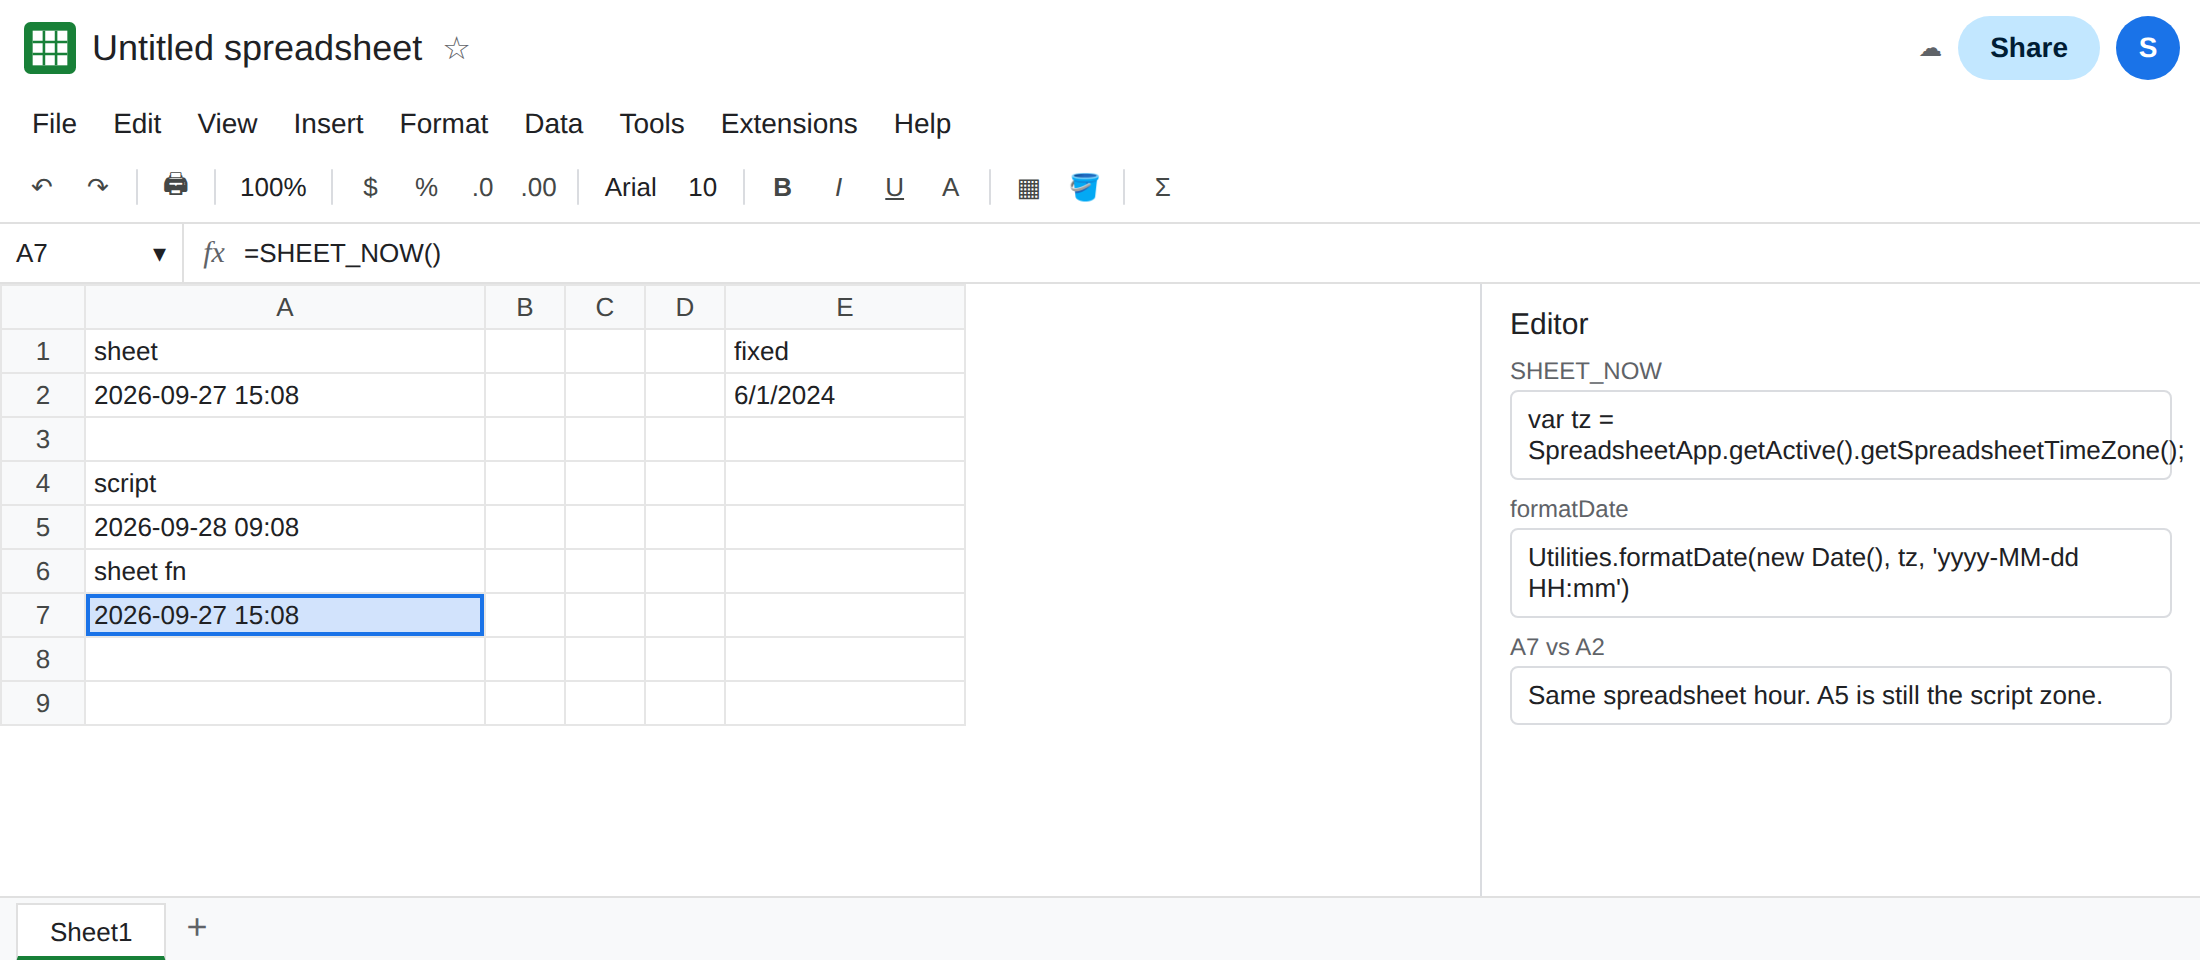2200x960 pixels.
Task: Click the fx formula icon
Action: pos(213,253)
